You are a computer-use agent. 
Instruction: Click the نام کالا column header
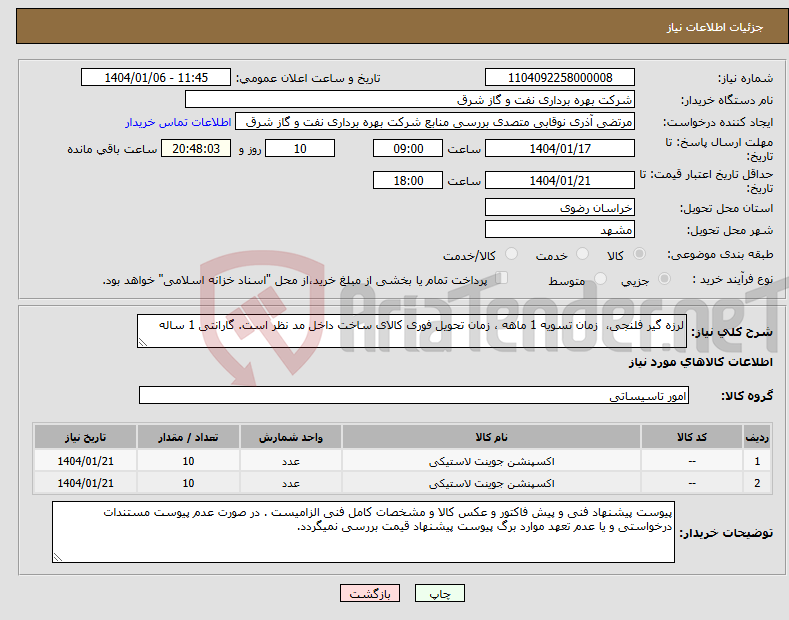[491, 437]
